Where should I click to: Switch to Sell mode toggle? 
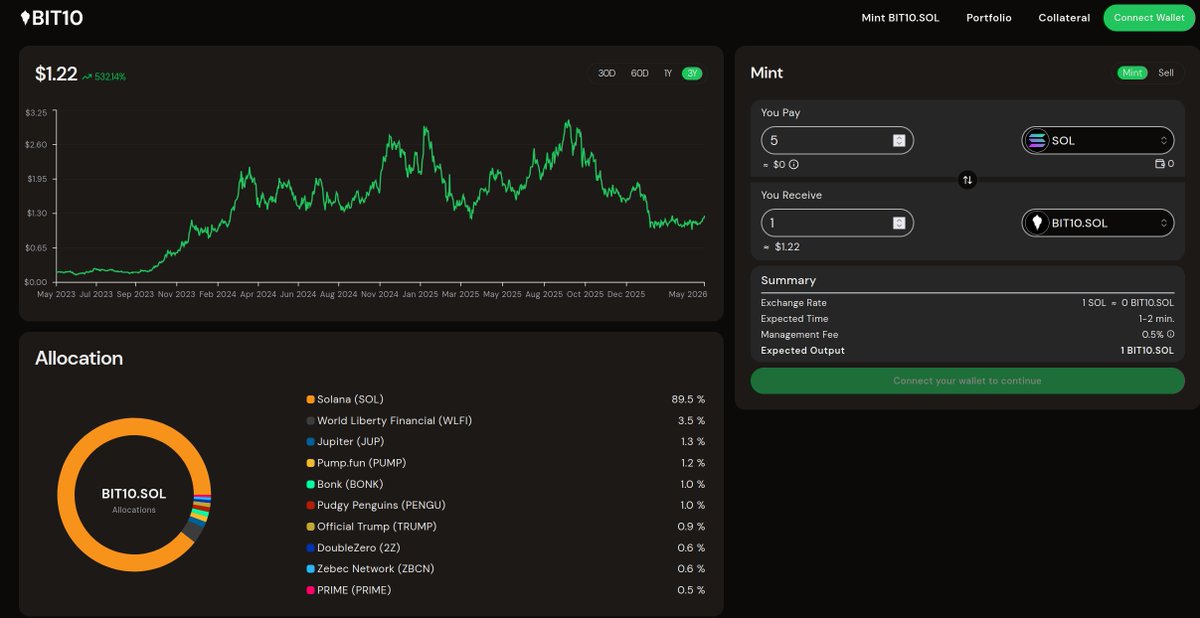click(x=1166, y=73)
